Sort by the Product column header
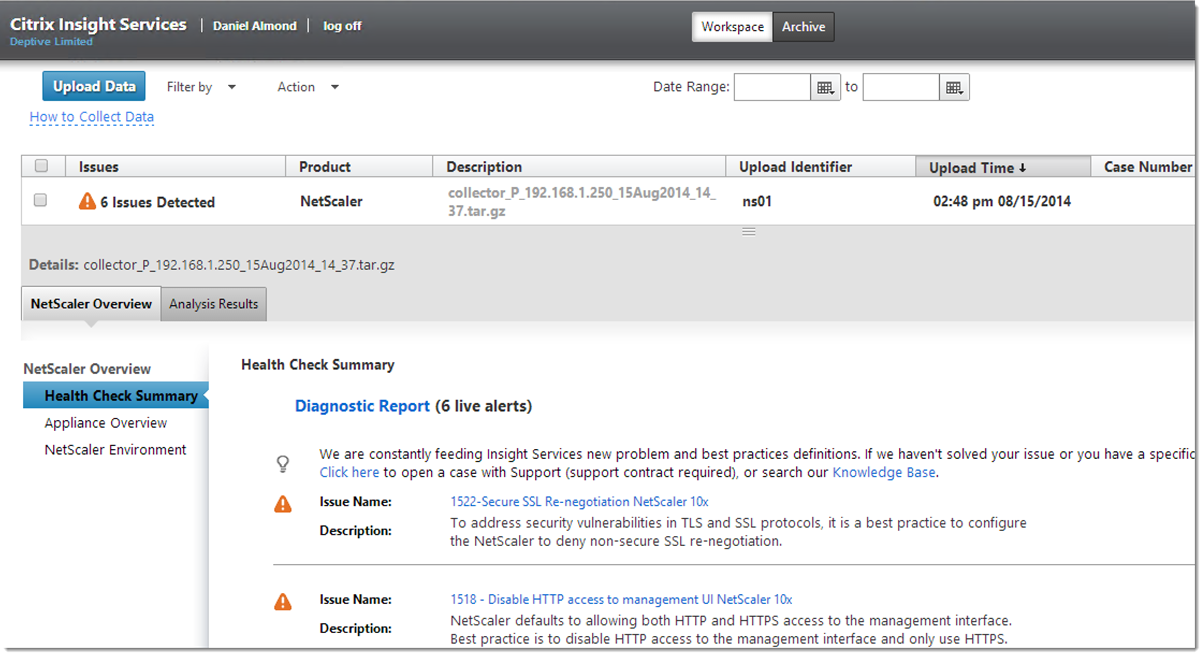This screenshot has width=1203, height=656. [x=359, y=167]
